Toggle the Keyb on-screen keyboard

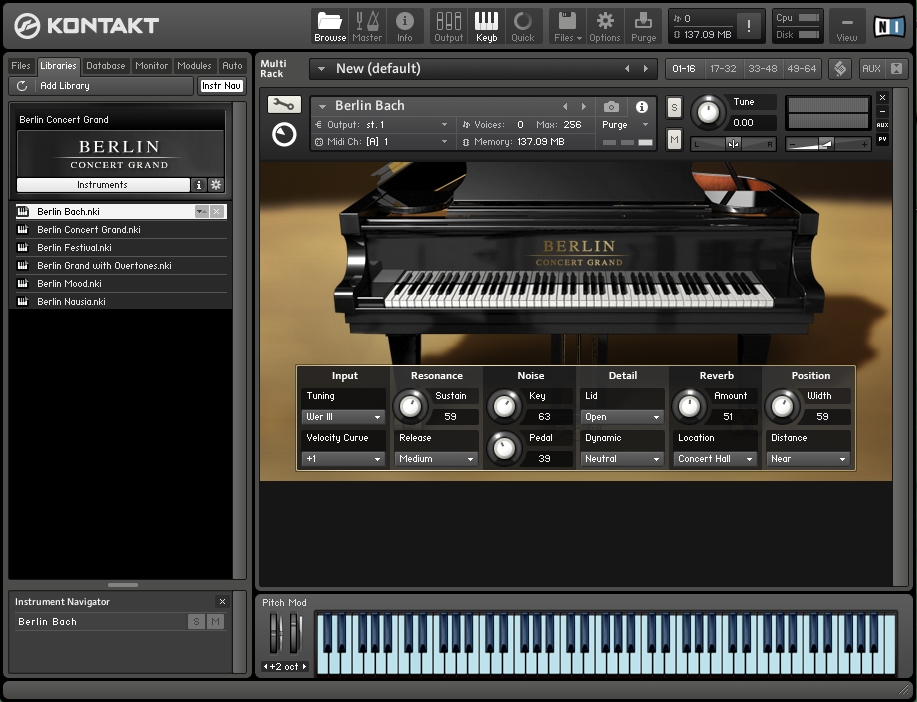pyautogui.click(x=486, y=26)
